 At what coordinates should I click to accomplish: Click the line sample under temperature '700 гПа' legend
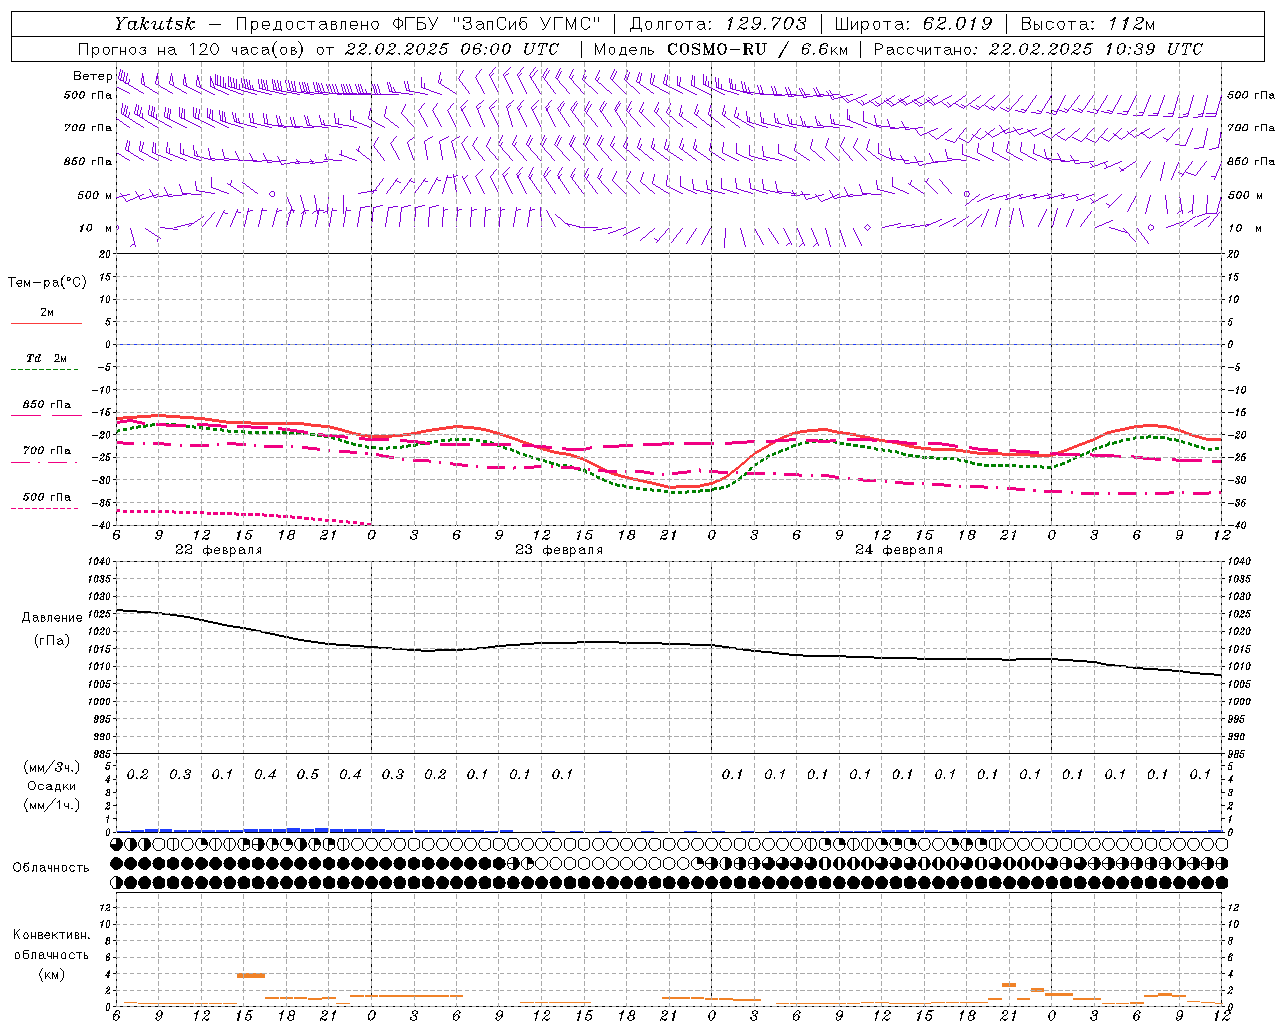45,462
